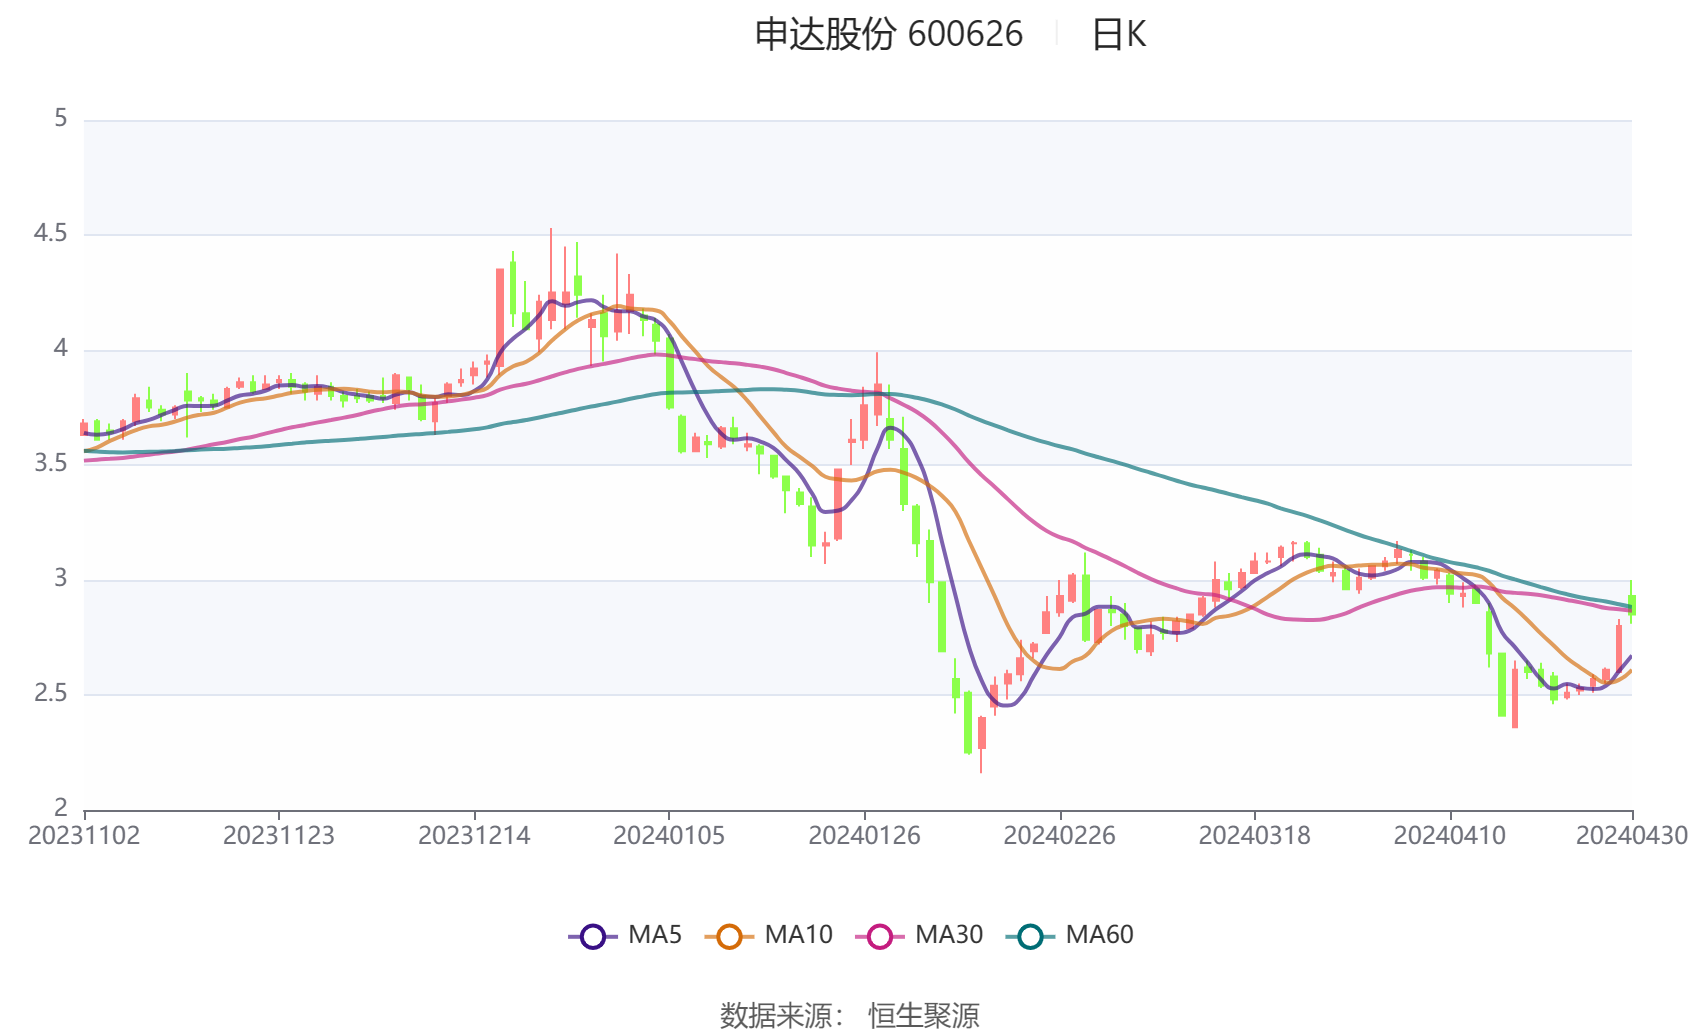This screenshot has height=1034, width=1700.
Task: Select the 20240126 date axis label
Action: coord(864,835)
